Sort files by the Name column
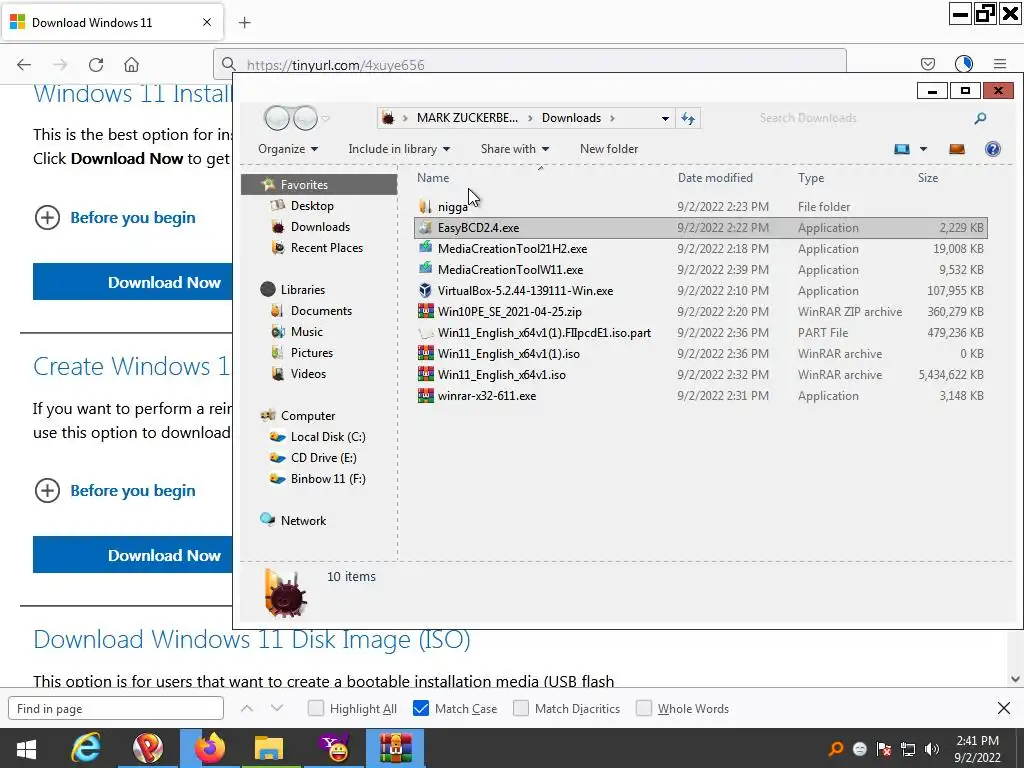1024x768 pixels. [433, 178]
